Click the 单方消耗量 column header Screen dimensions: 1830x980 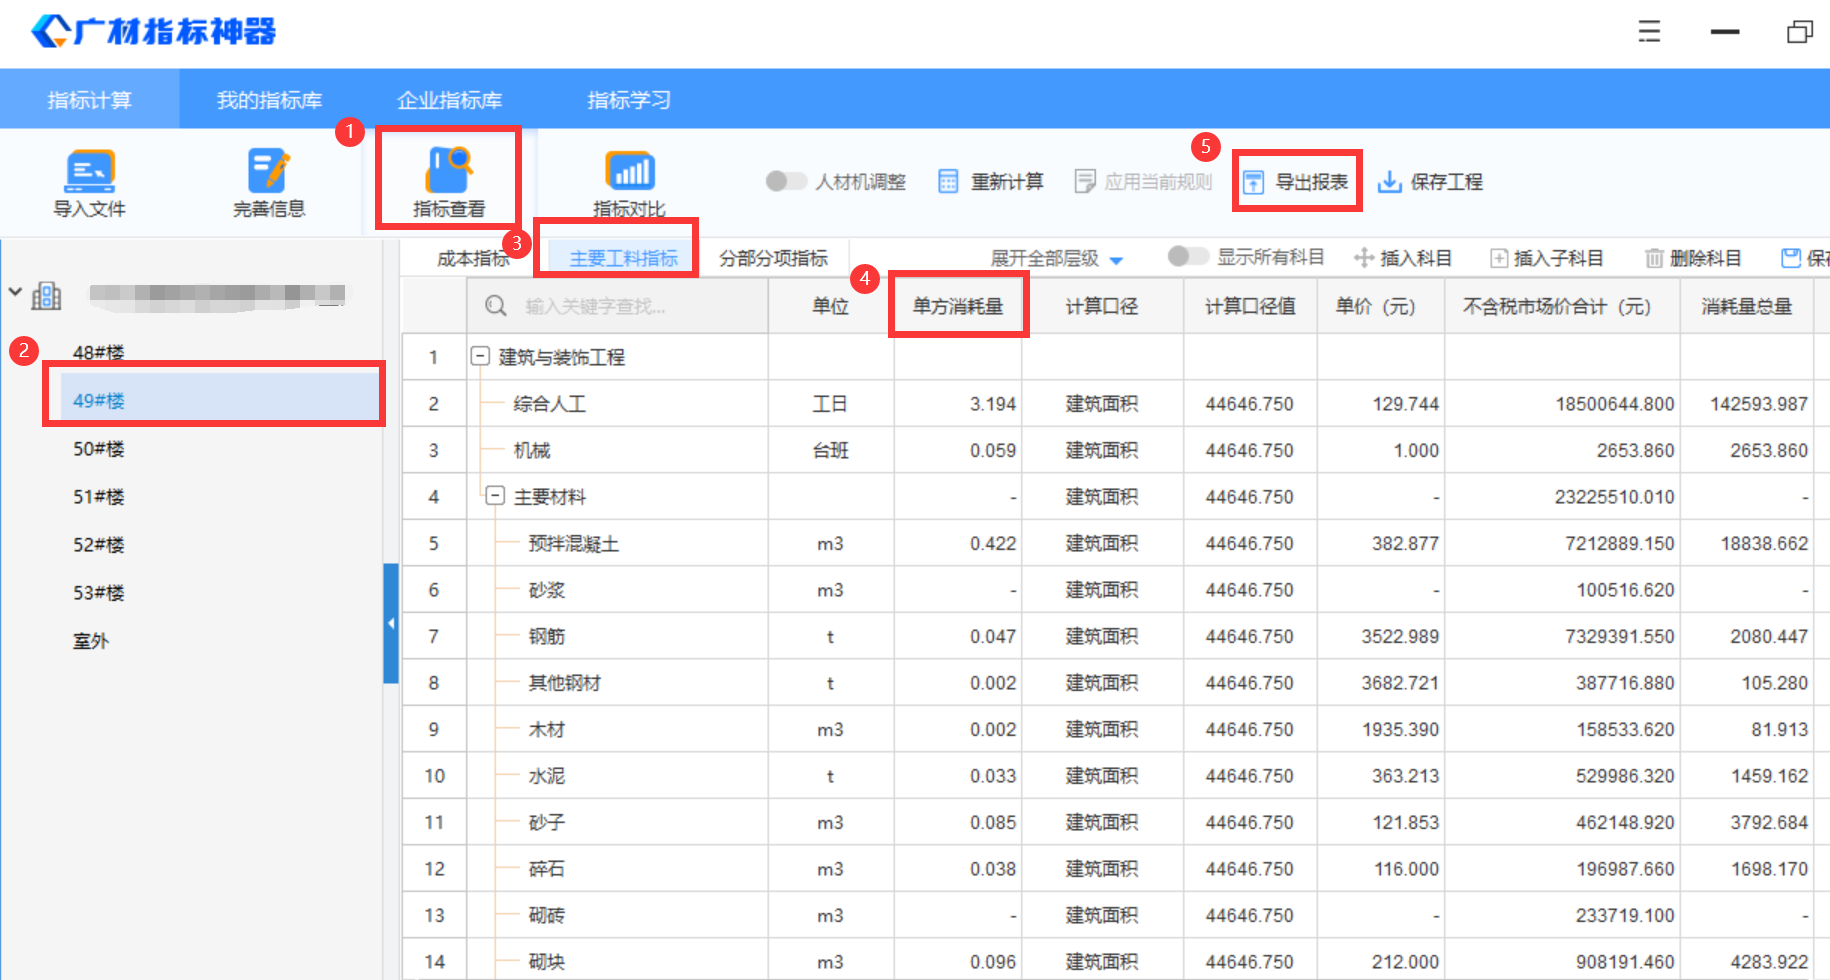coord(958,306)
